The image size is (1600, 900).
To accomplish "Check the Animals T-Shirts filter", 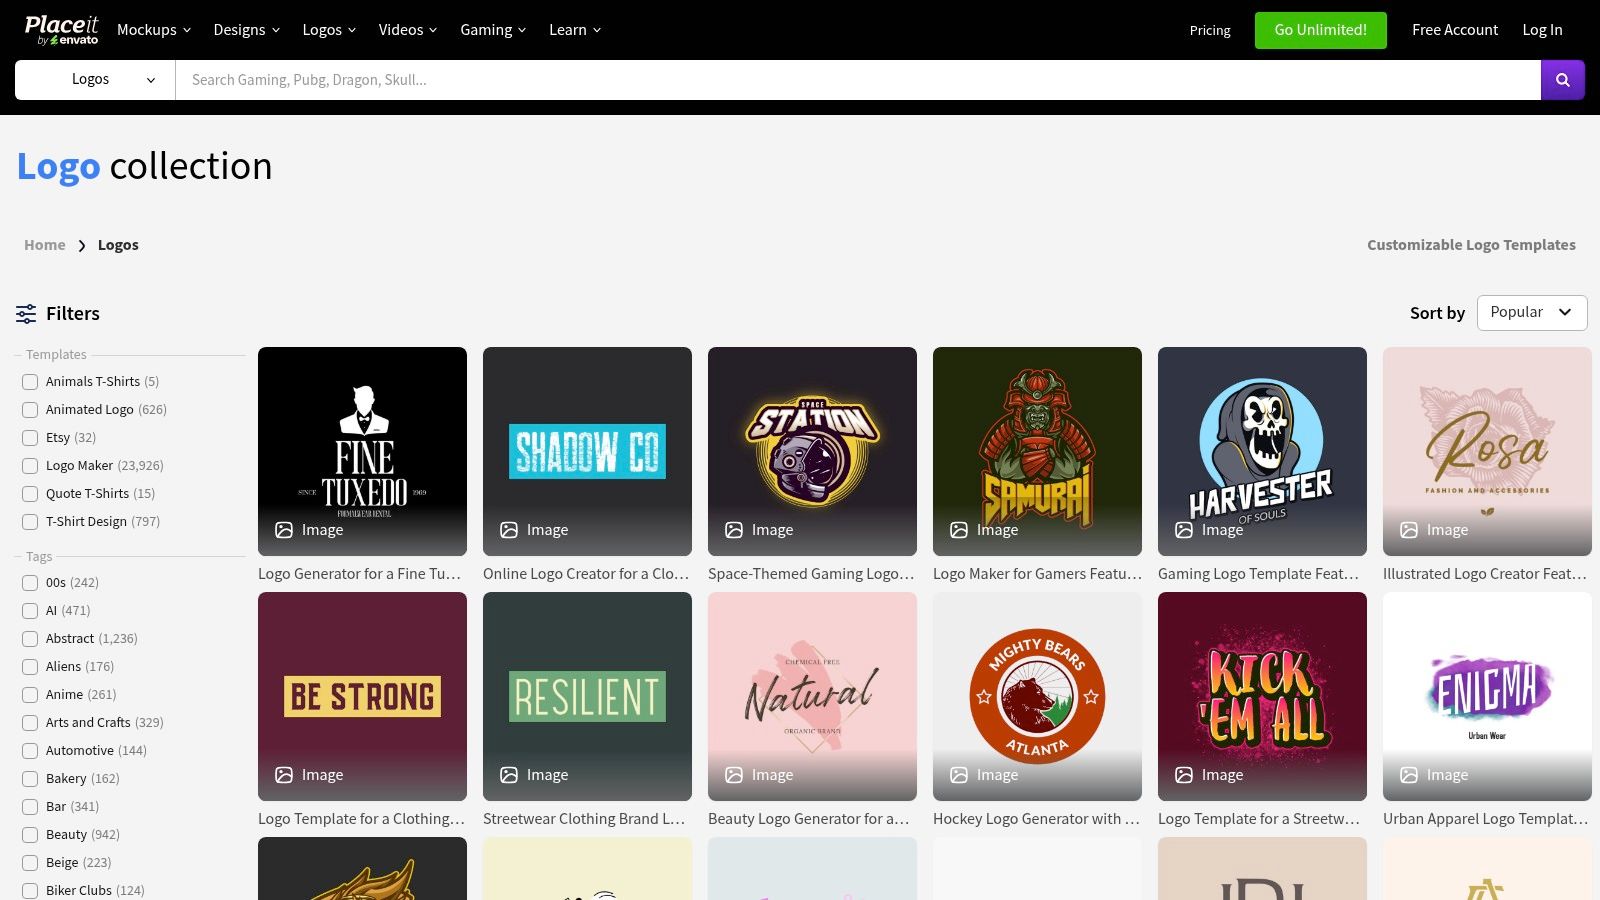I will [x=30, y=382].
